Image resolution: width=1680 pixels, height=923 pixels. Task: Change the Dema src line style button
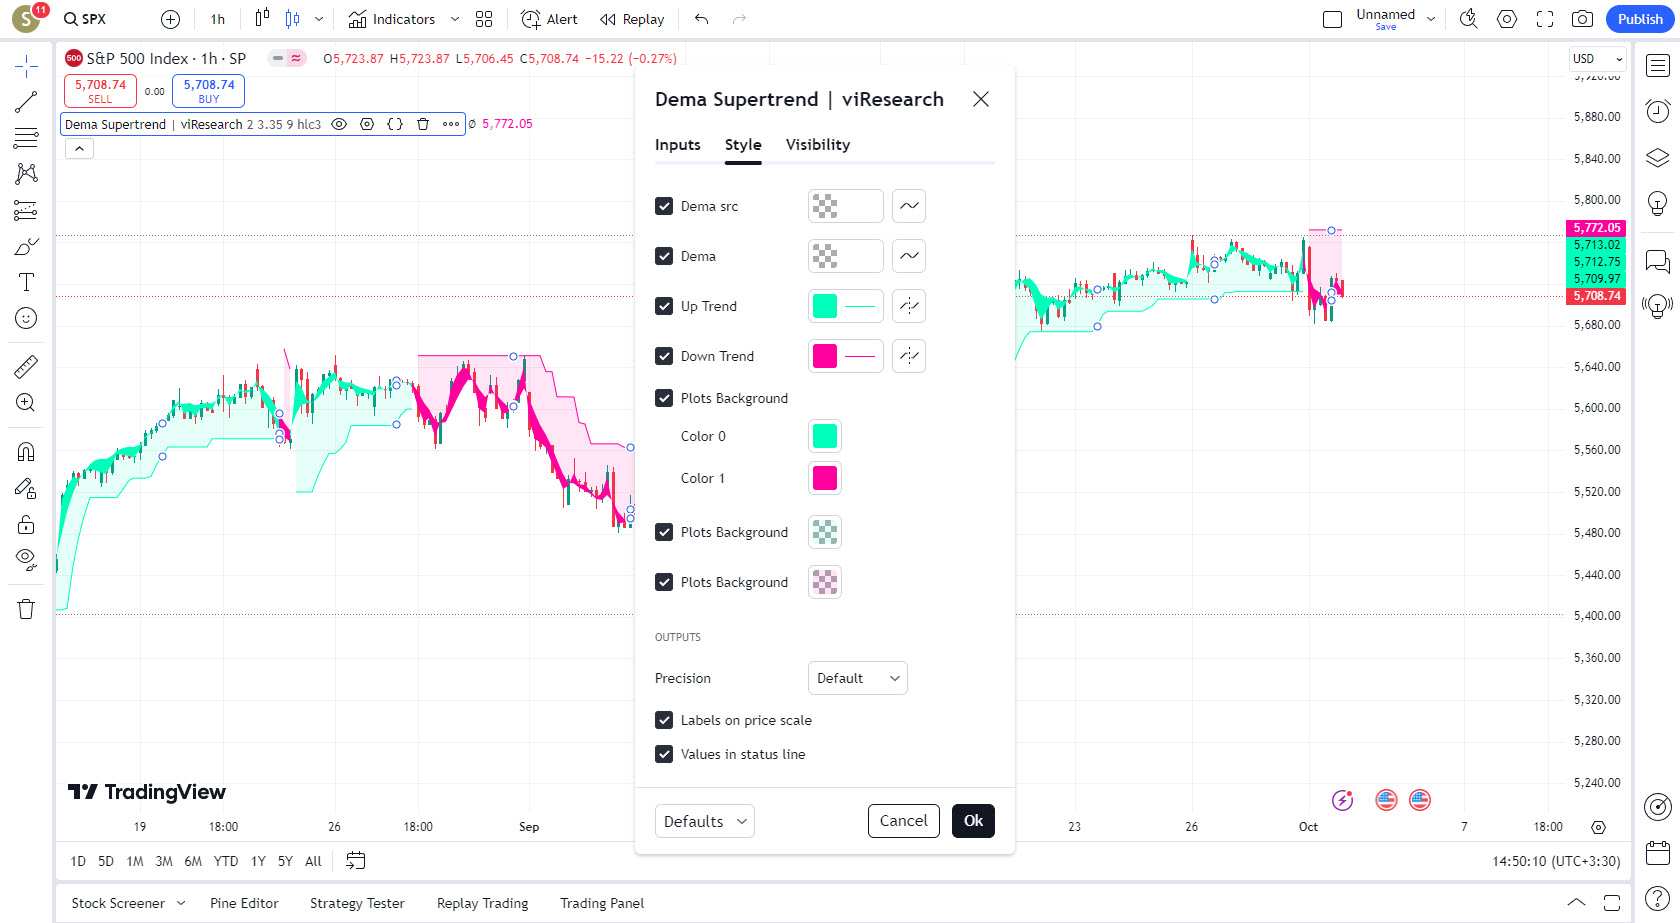(x=909, y=206)
